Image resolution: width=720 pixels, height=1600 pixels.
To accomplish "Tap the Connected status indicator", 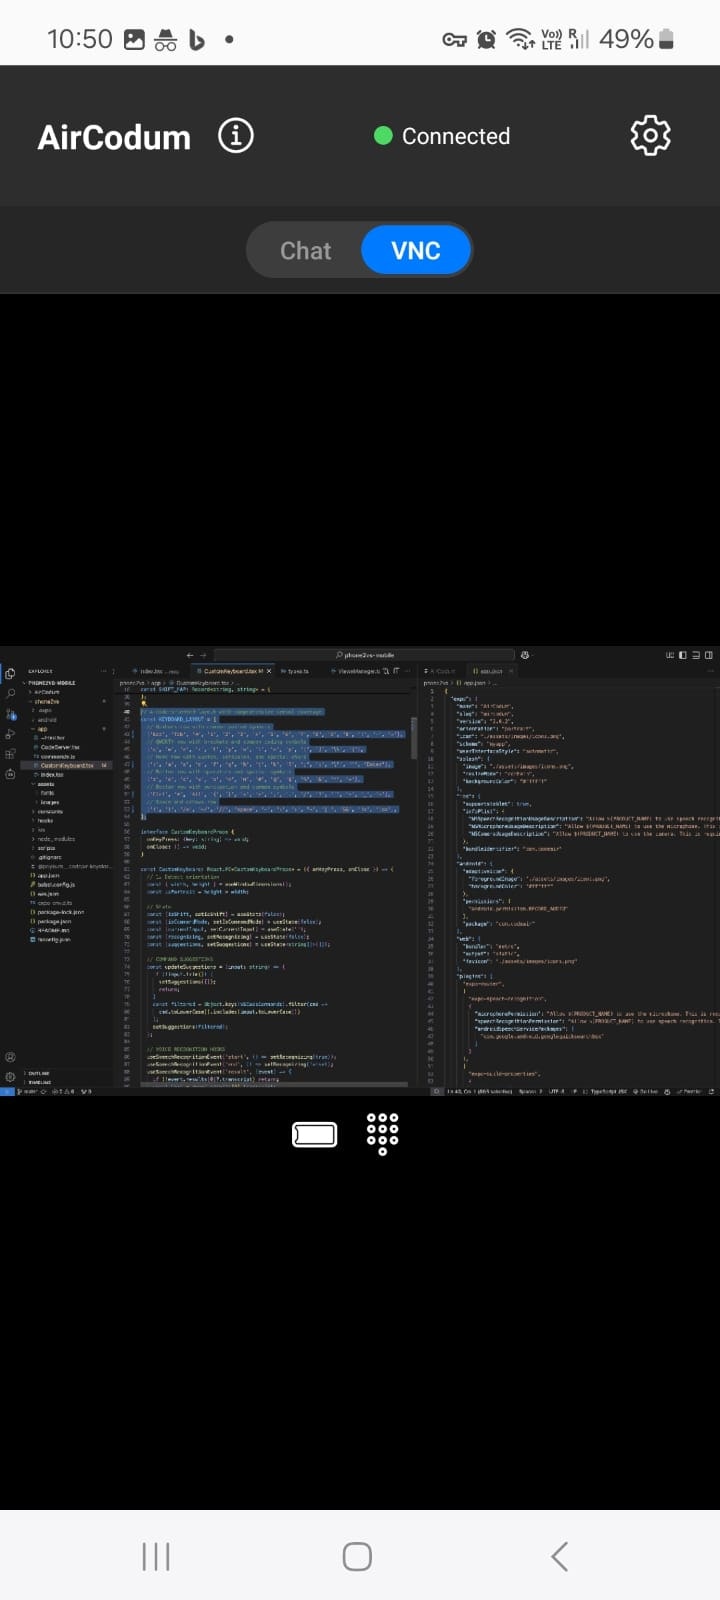I will [x=441, y=136].
